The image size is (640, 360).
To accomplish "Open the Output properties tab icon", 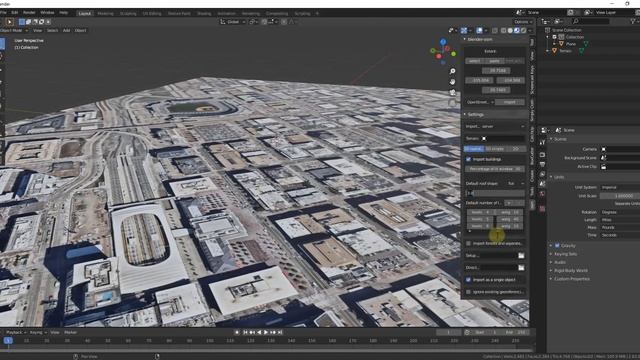I will 542,164.
